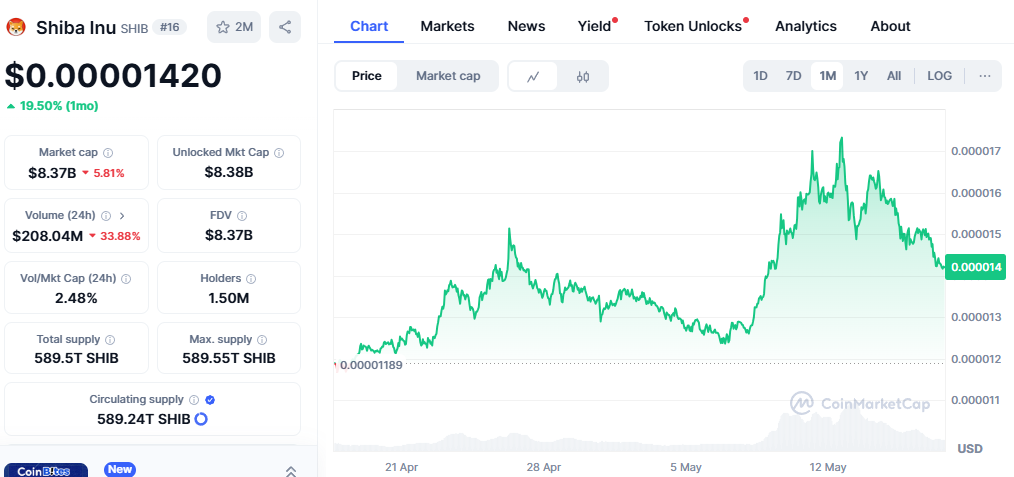1014x477 pixels.
Task: Set chart range to 1D
Action: (x=760, y=76)
